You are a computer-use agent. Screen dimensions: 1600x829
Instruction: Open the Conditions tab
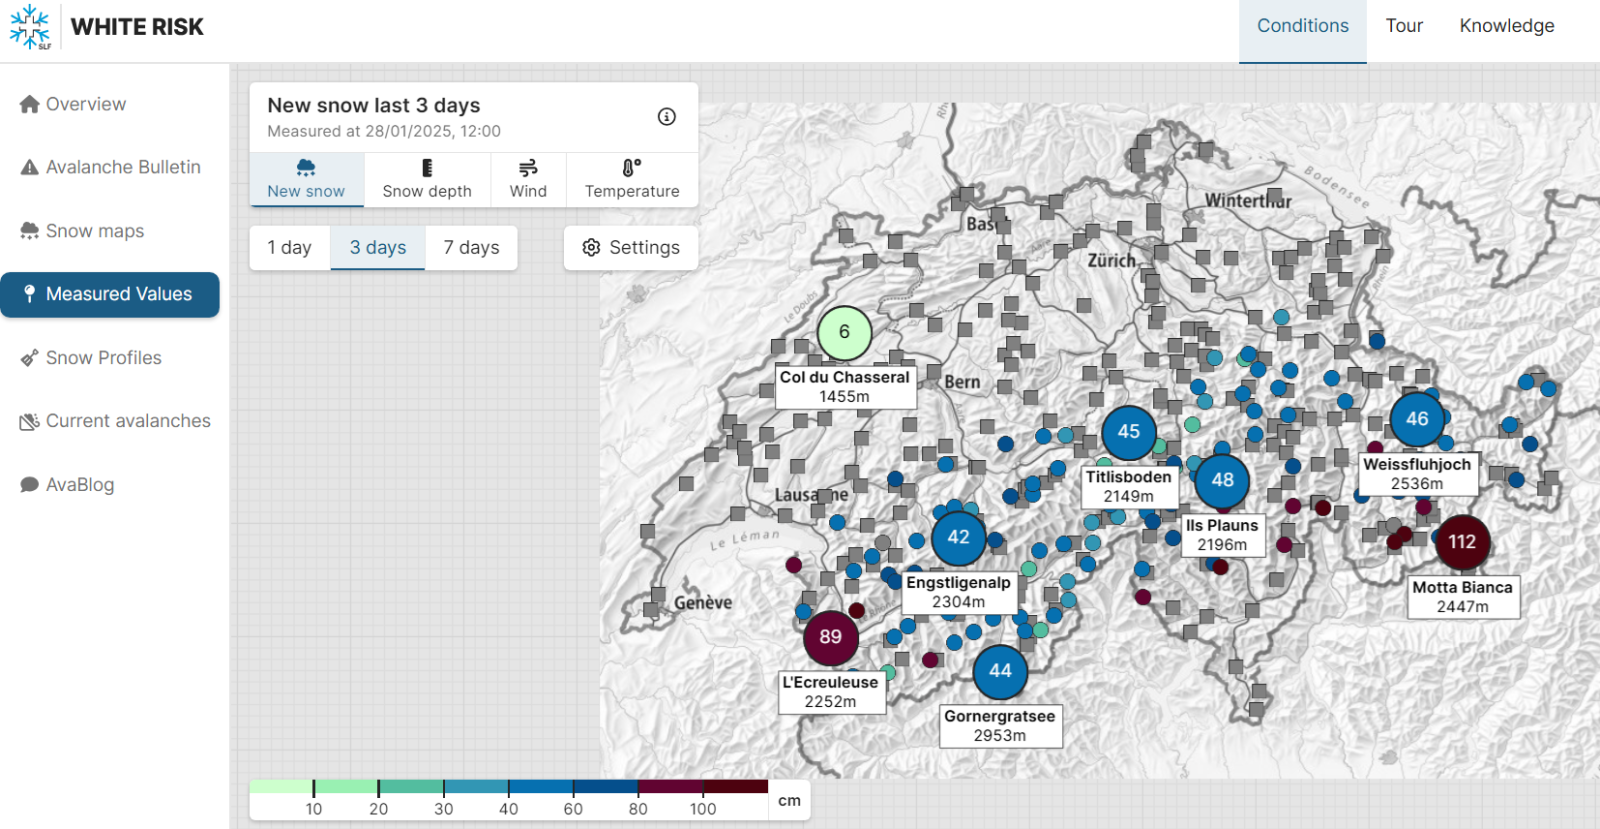point(1303,31)
